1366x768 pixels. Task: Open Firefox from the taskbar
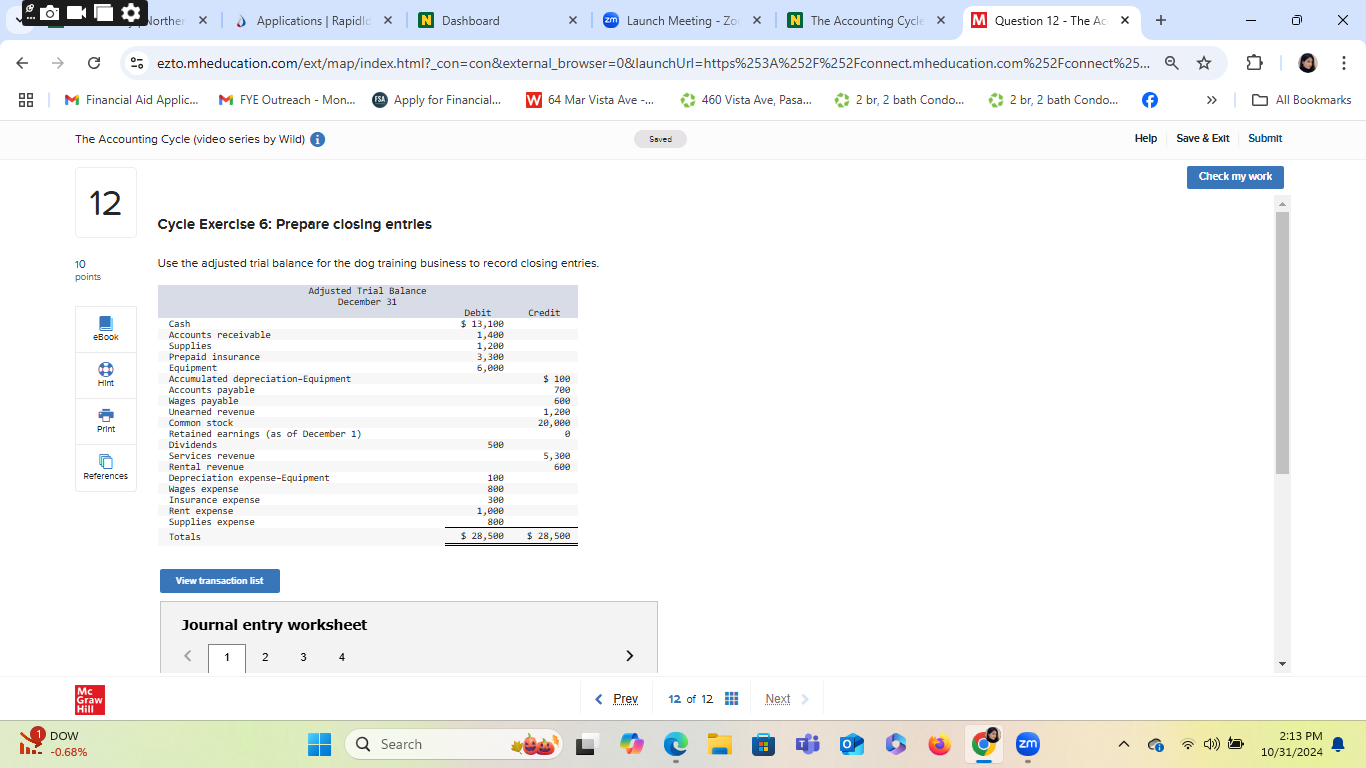click(x=939, y=744)
